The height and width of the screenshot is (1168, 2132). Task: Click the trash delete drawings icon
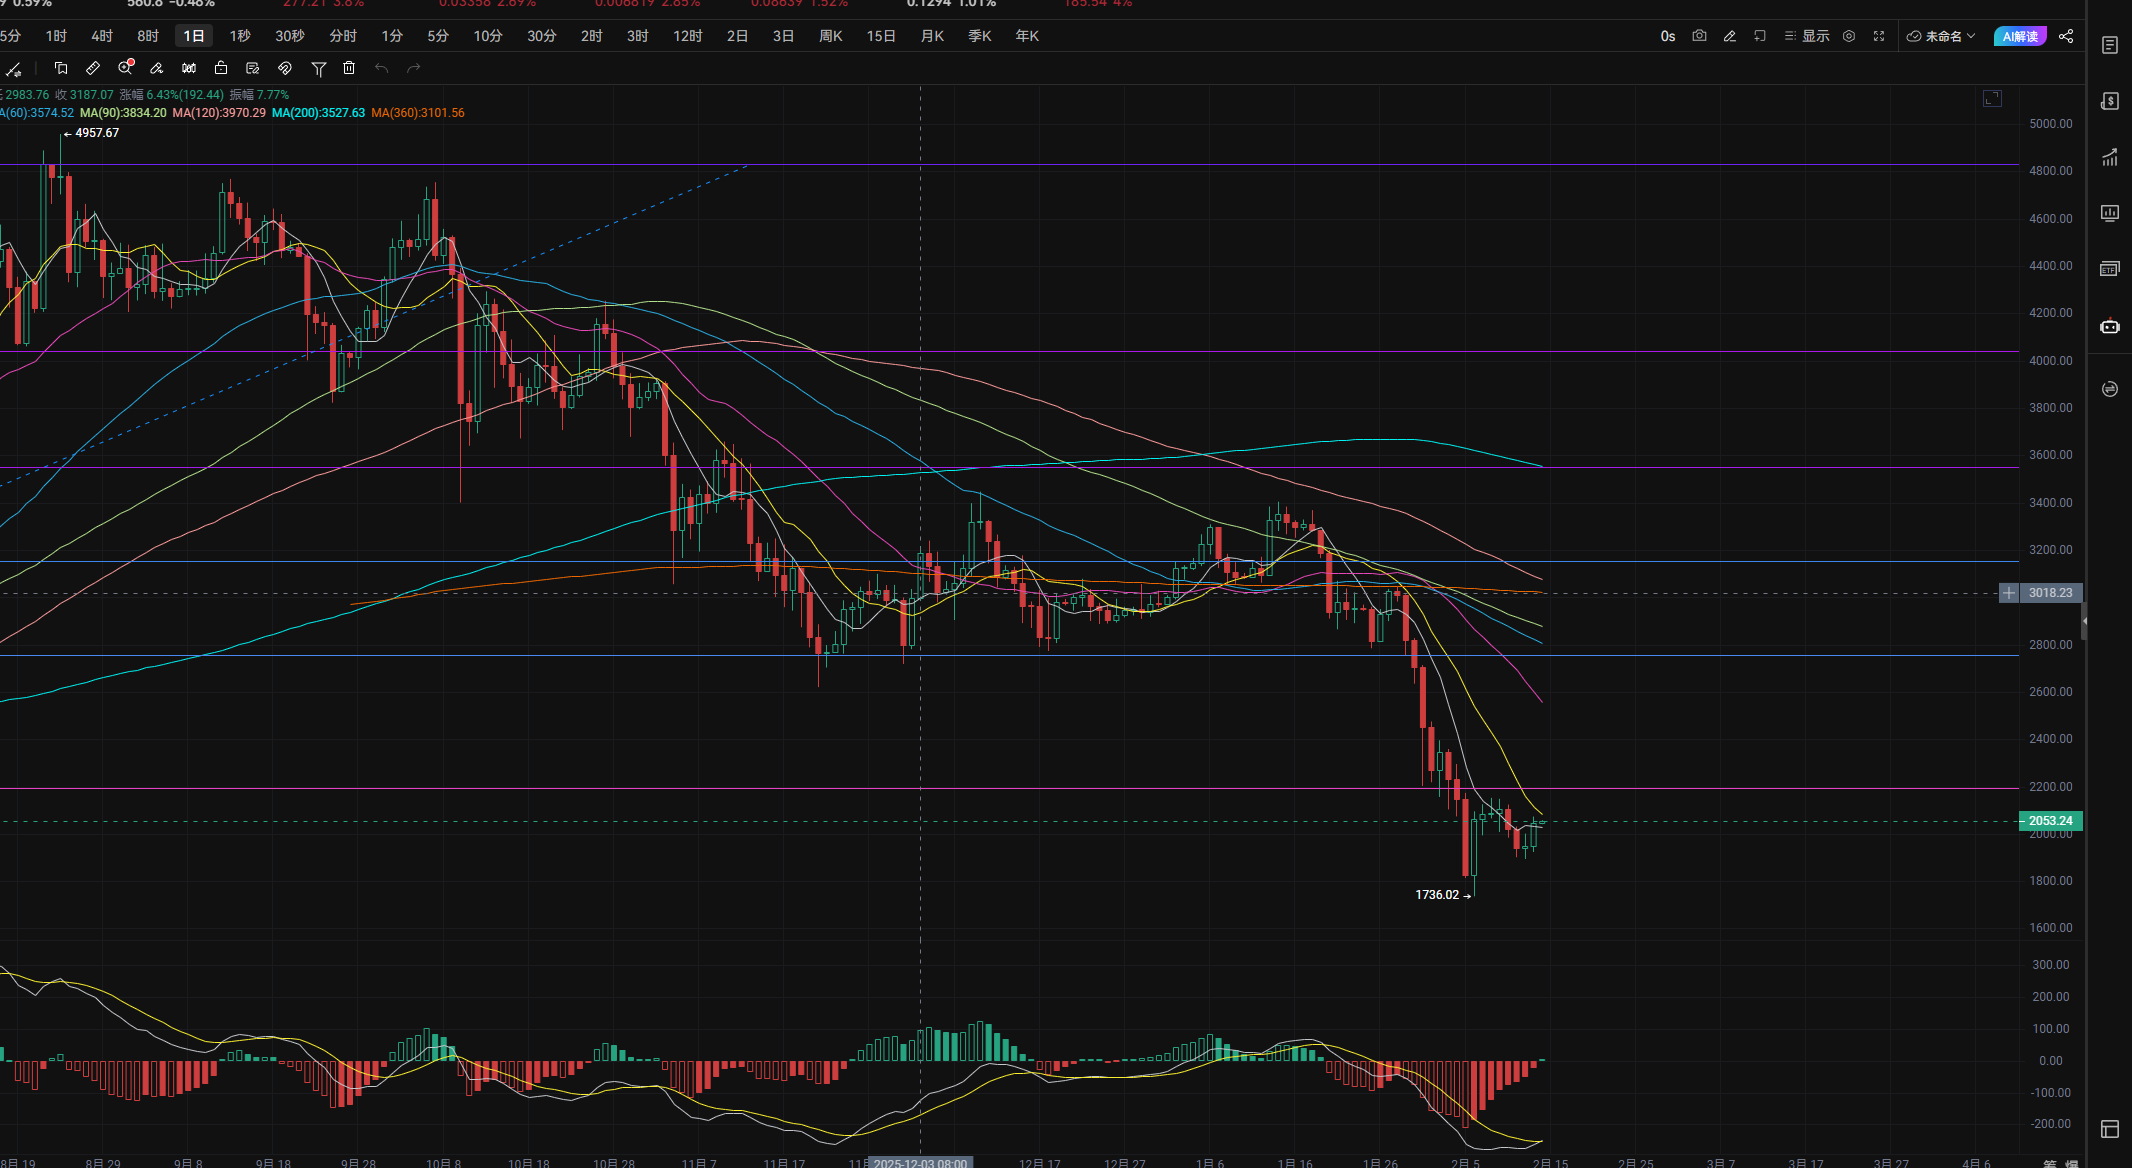349,68
